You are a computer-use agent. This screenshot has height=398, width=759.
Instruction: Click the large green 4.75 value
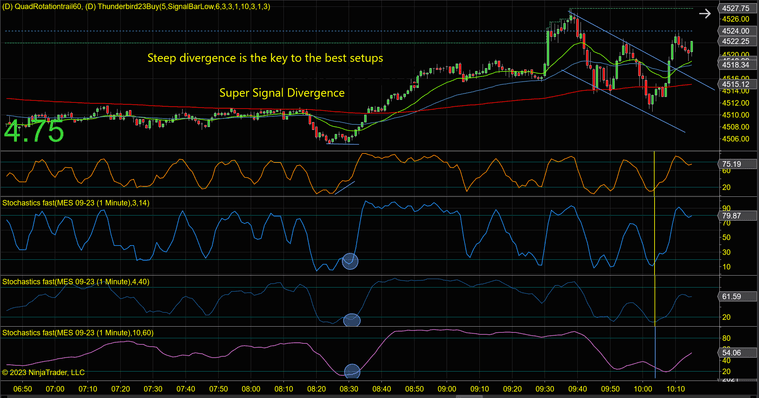coord(34,131)
